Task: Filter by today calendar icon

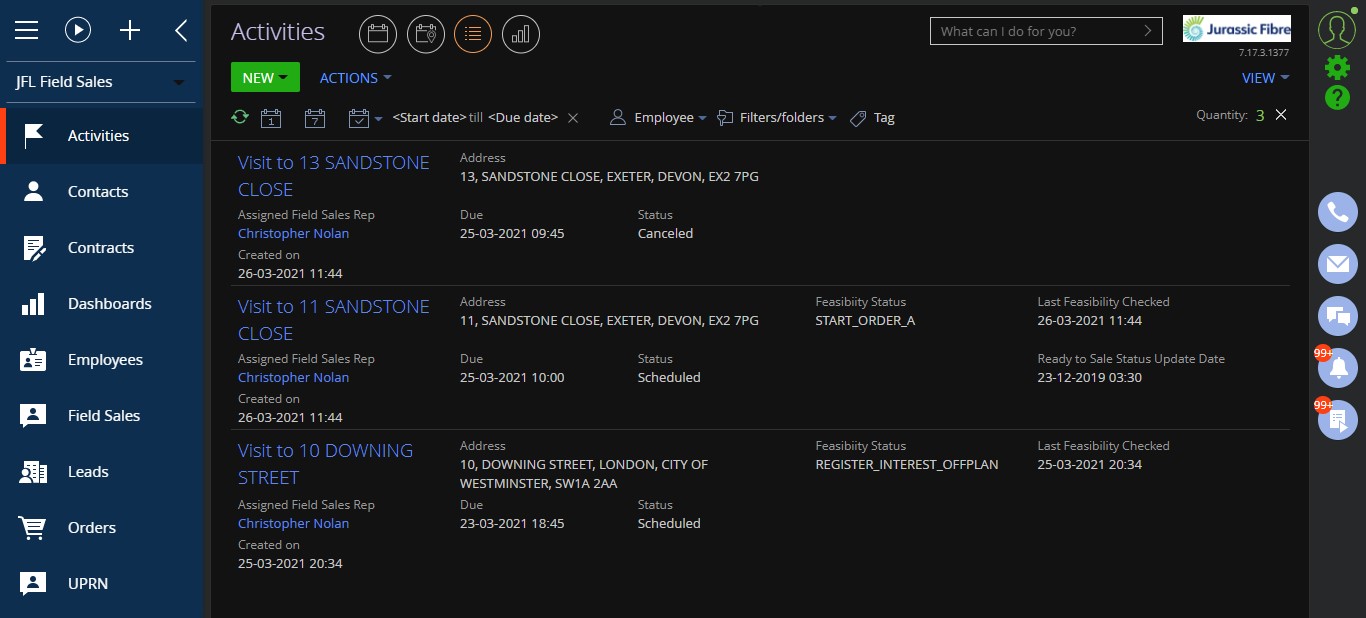Action: (x=271, y=118)
